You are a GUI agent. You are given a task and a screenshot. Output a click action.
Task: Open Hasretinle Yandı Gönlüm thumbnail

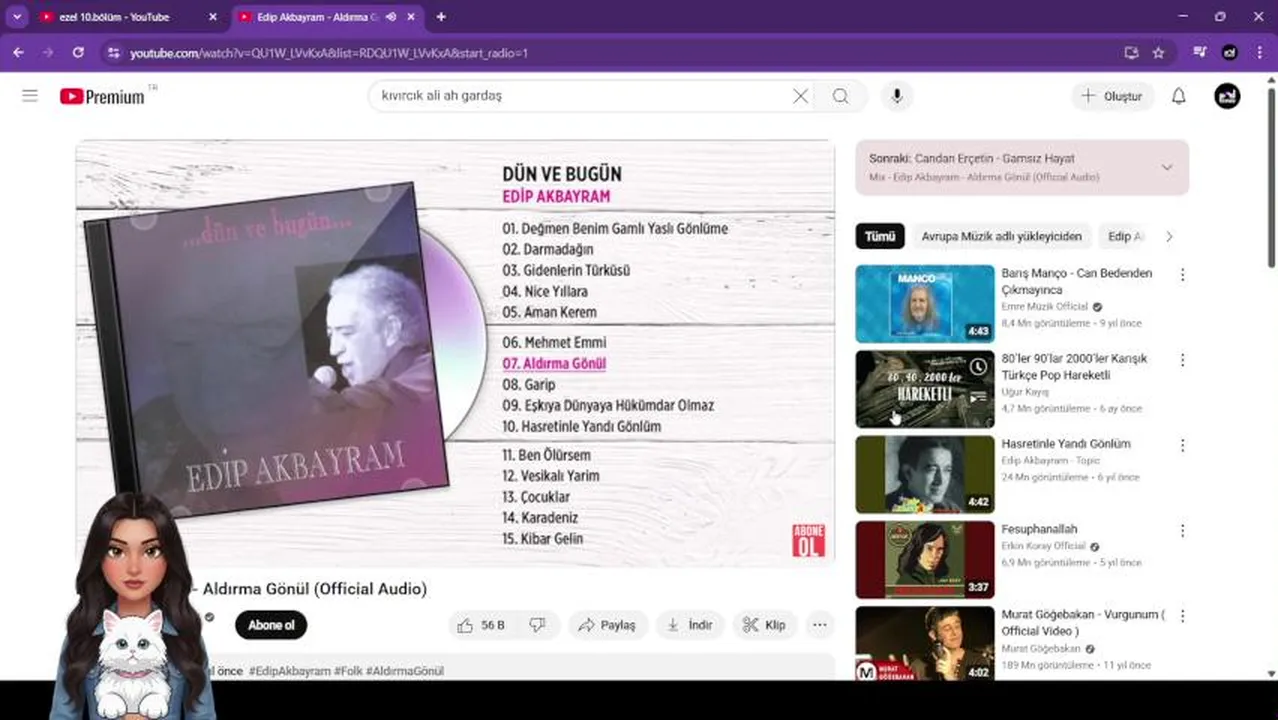tap(925, 474)
